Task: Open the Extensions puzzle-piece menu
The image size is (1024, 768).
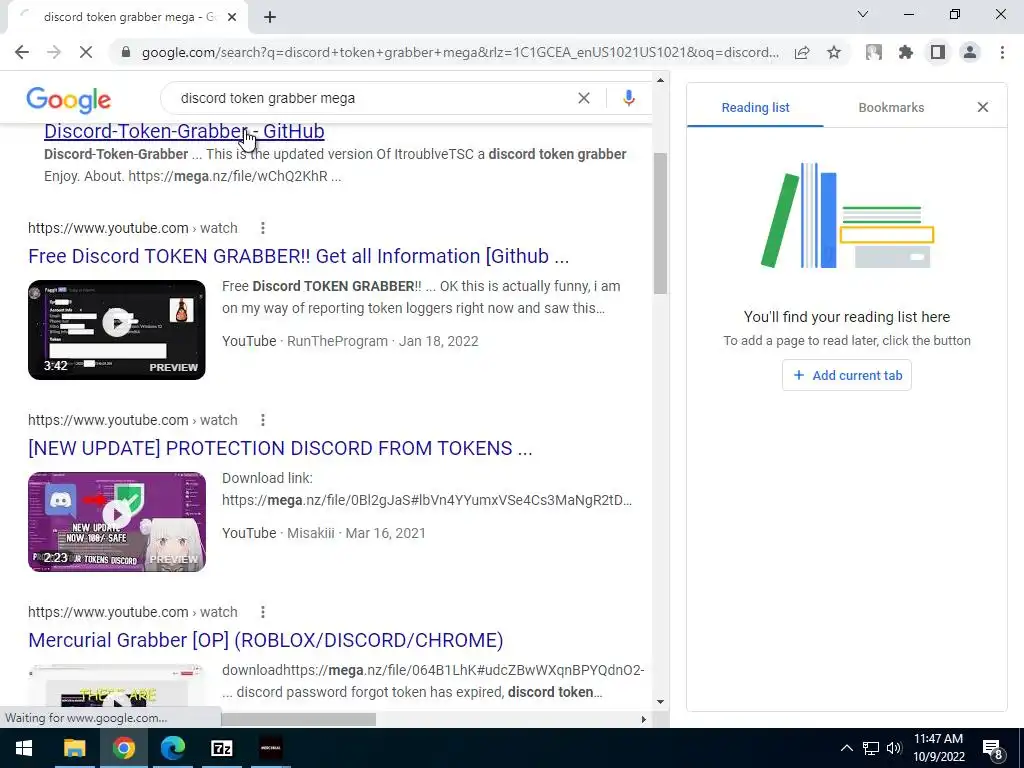Action: click(x=905, y=52)
